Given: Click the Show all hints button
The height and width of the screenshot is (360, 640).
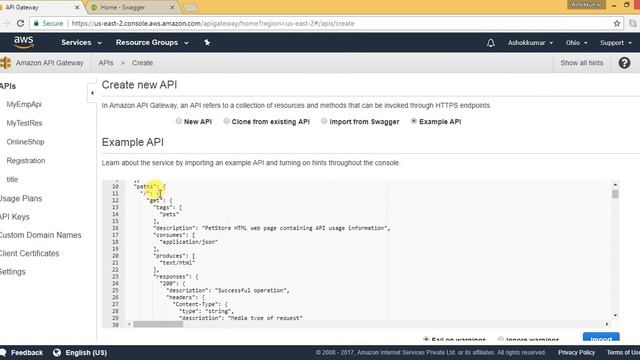Looking at the screenshot, I should pos(582,63).
